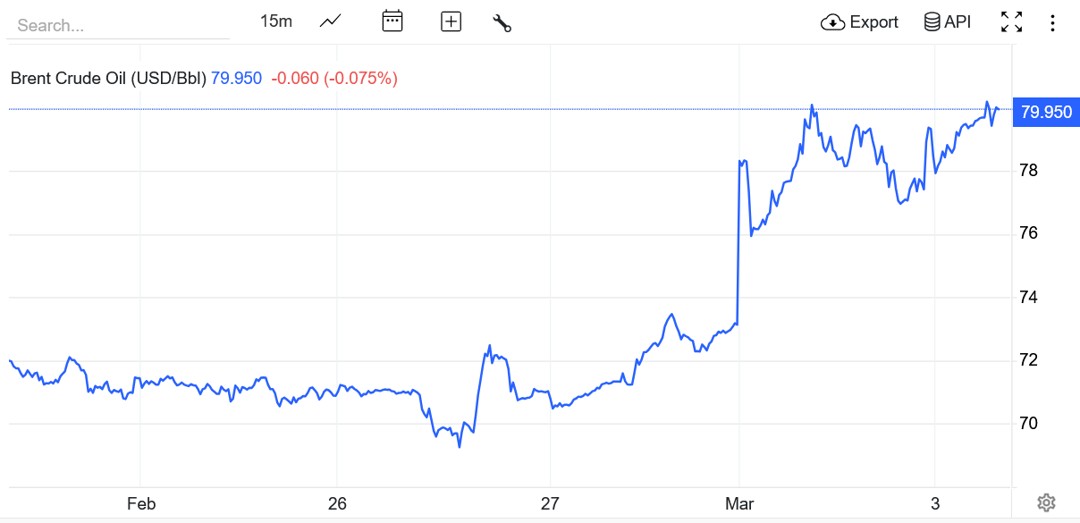Viewport: 1080px width, 523px height.
Task: Click the 79.950 current price tag
Action: [x=1043, y=112]
